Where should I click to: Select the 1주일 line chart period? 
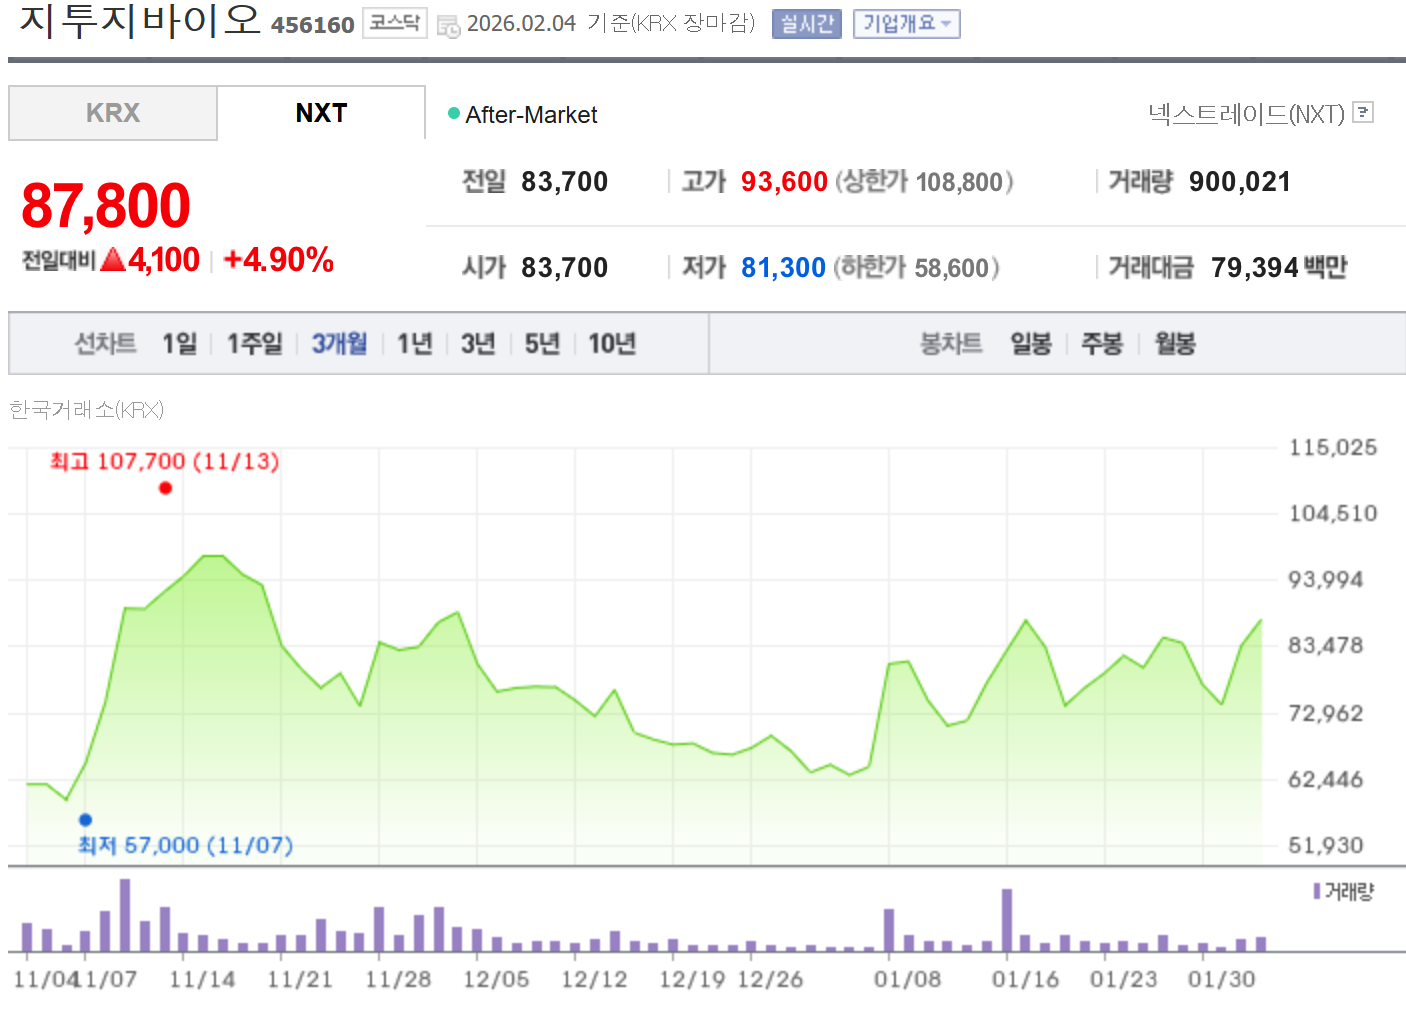(255, 344)
